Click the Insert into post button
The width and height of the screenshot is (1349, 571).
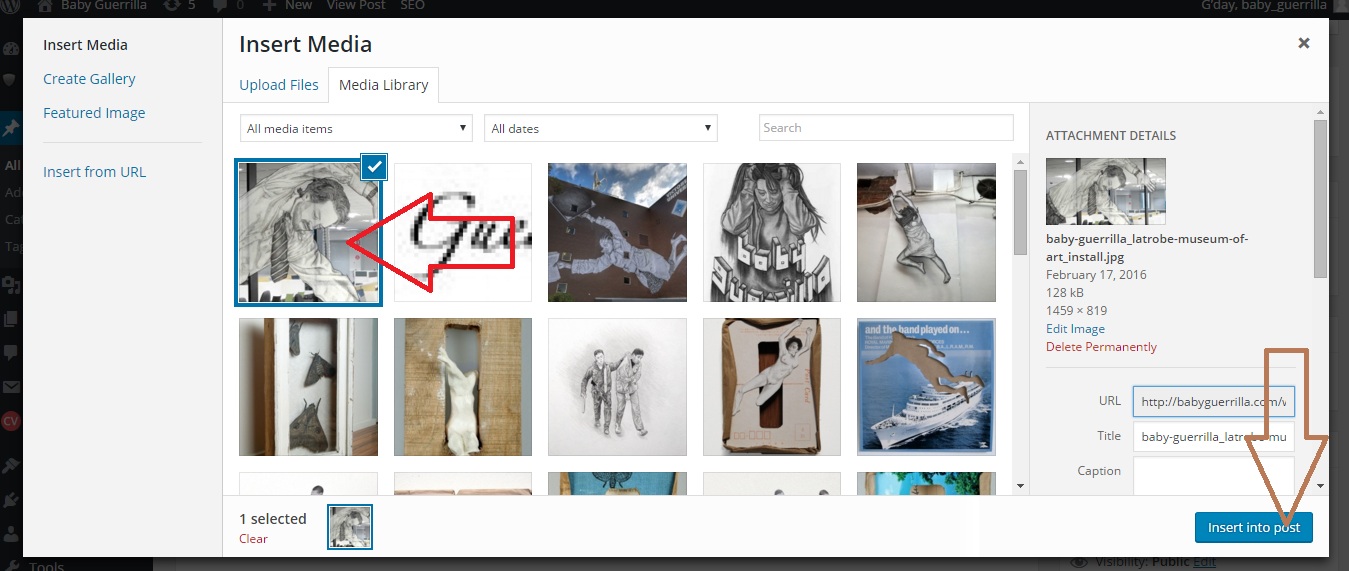coord(1253,528)
